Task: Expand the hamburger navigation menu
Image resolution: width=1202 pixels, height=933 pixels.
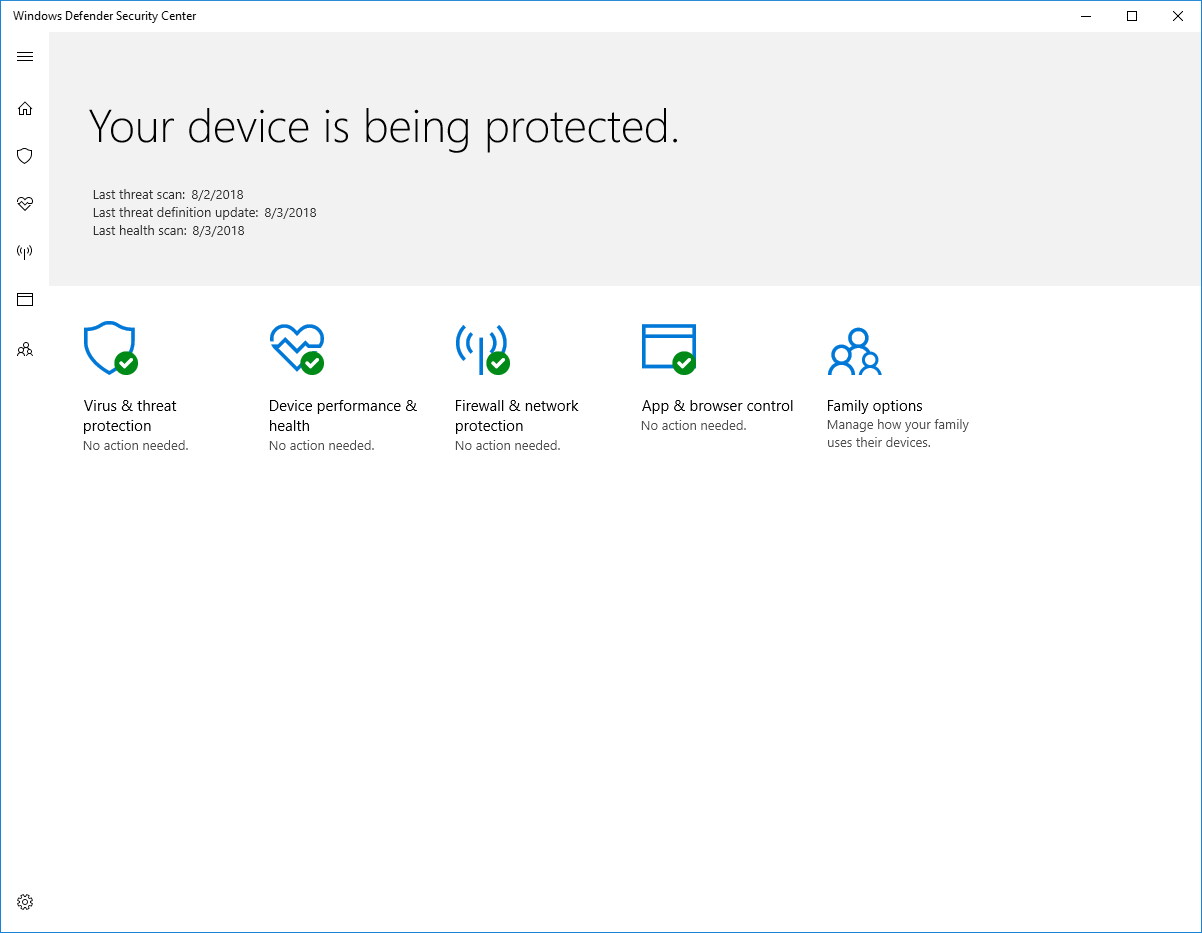Action: [x=25, y=57]
